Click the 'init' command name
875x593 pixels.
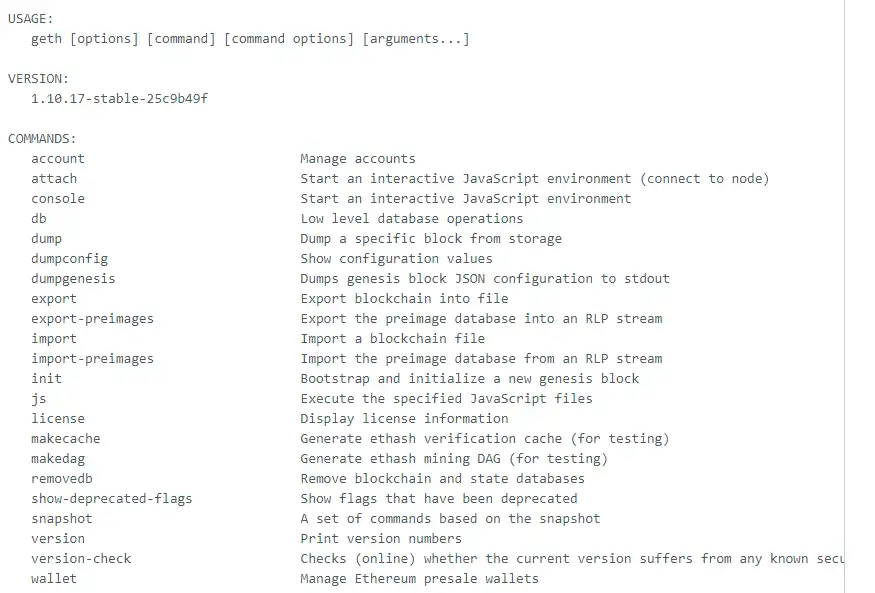tap(46, 378)
